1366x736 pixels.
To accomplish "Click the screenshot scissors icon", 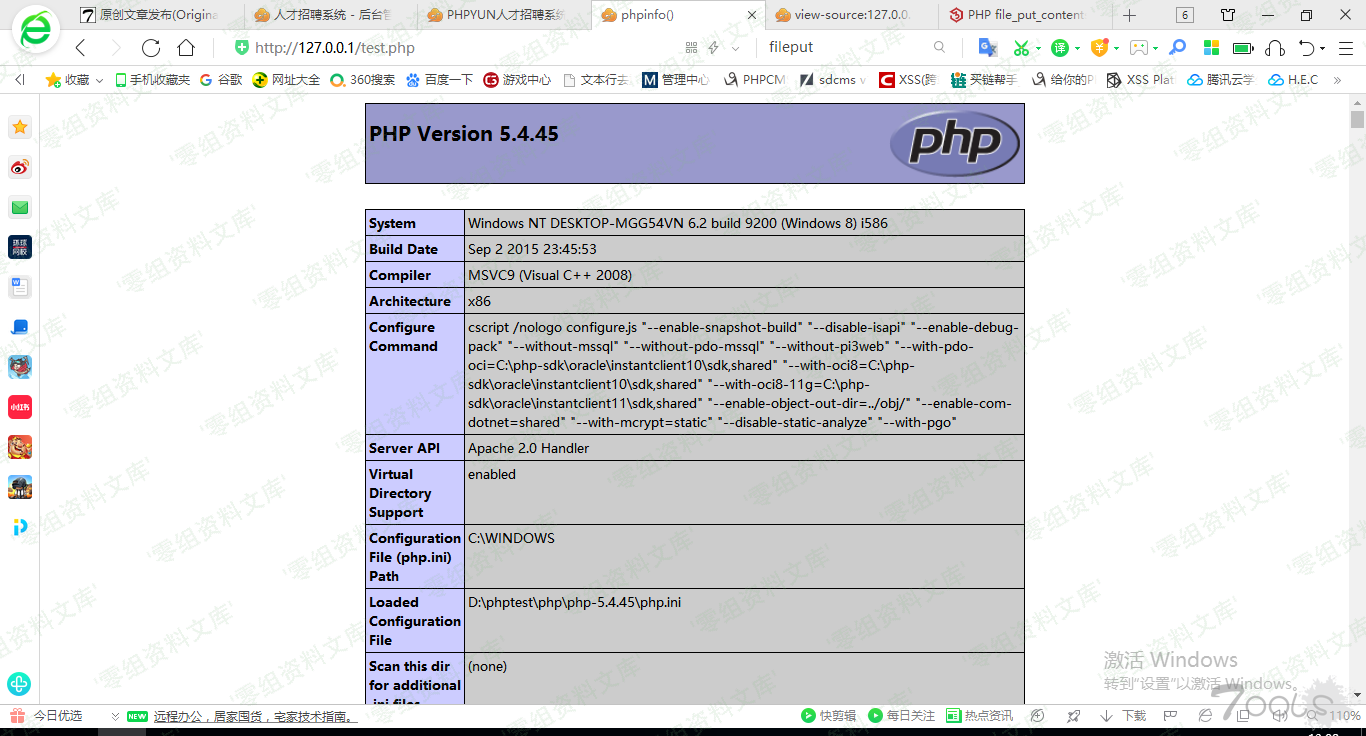I will point(1020,48).
